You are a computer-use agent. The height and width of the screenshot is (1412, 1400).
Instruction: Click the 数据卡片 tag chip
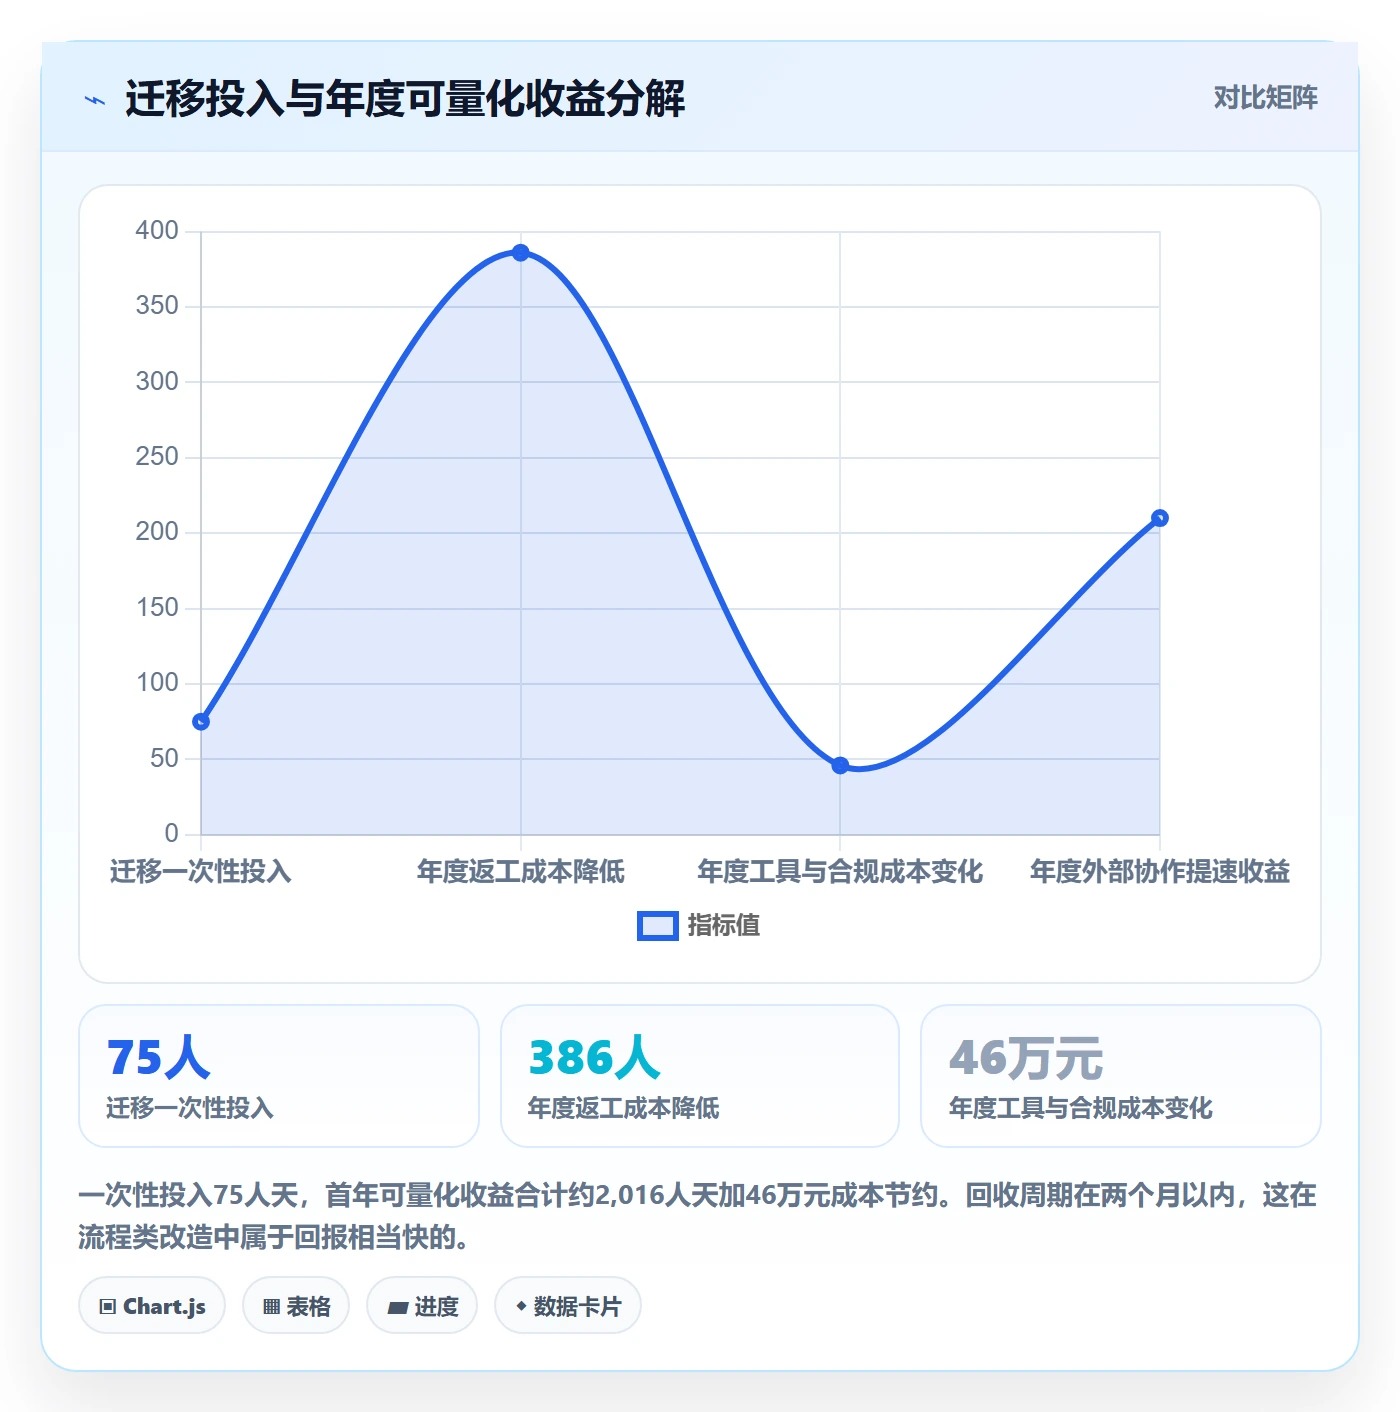pos(568,1306)
